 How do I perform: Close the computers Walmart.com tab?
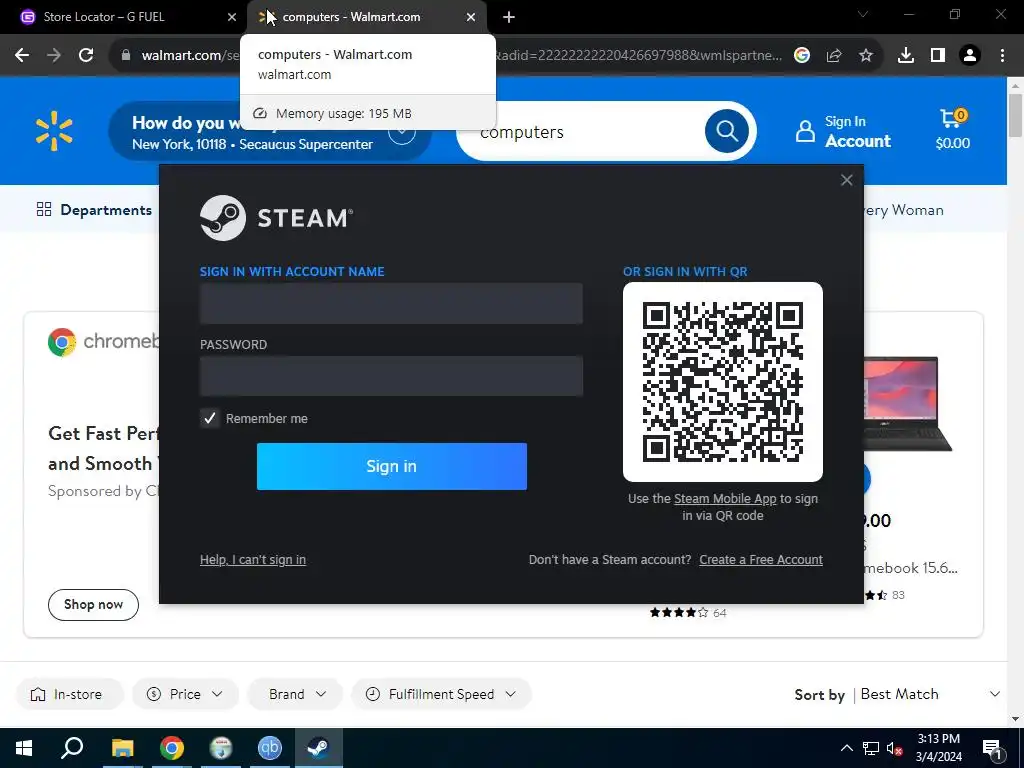471,17
